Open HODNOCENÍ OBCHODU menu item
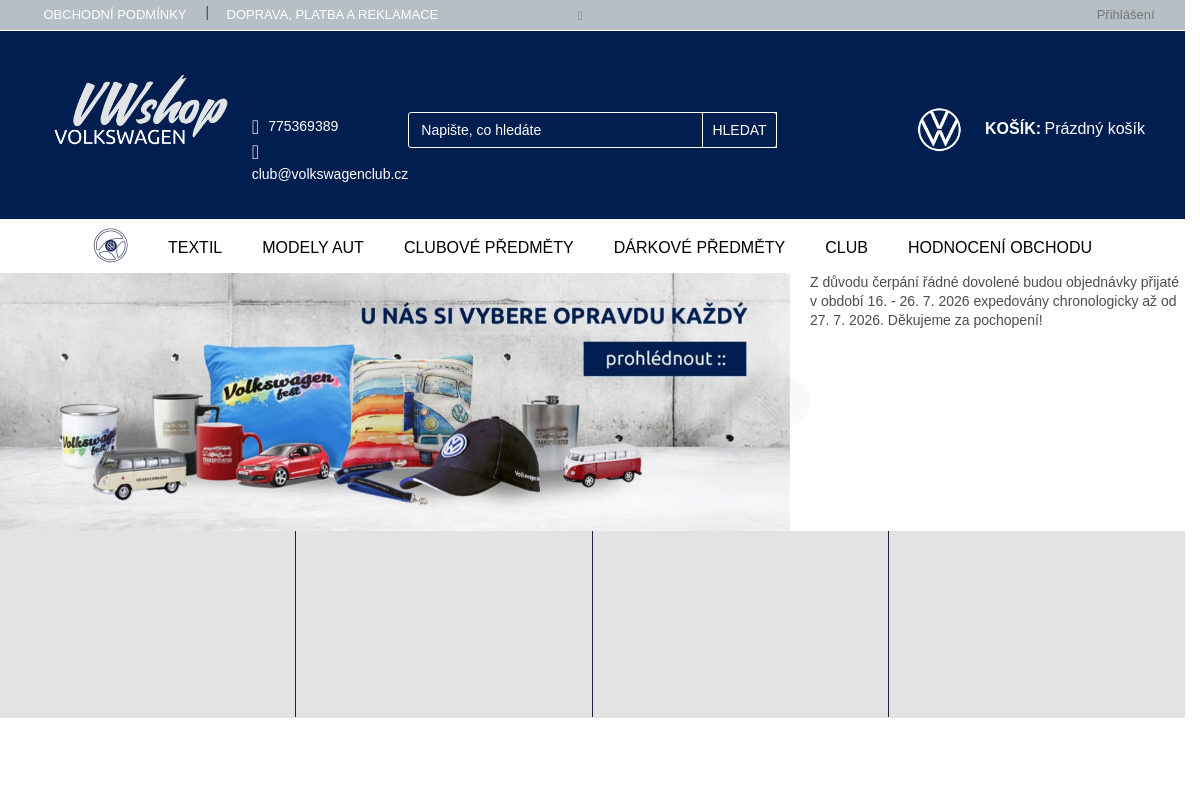The width and height of the screenshot is (1200, 800). [x=1000, y=247]
